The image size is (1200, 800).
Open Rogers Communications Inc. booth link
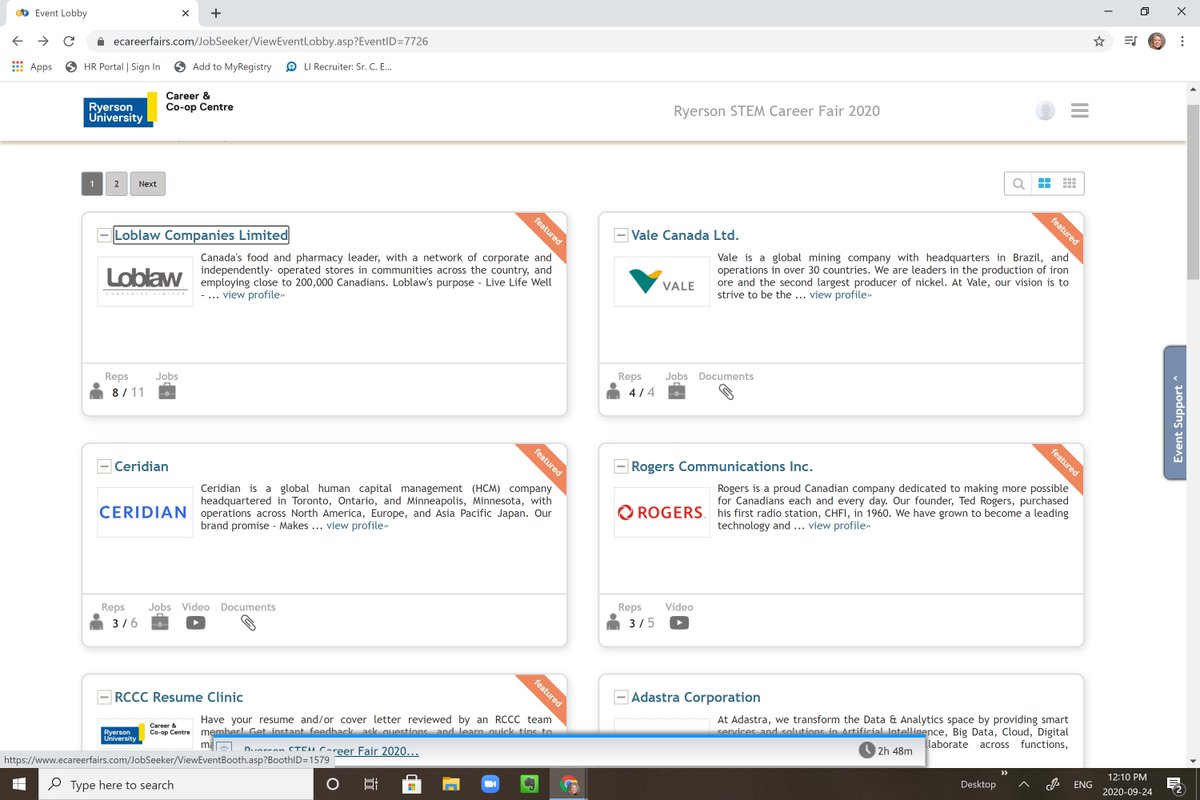pyautogui.click(x=722, y=467)
